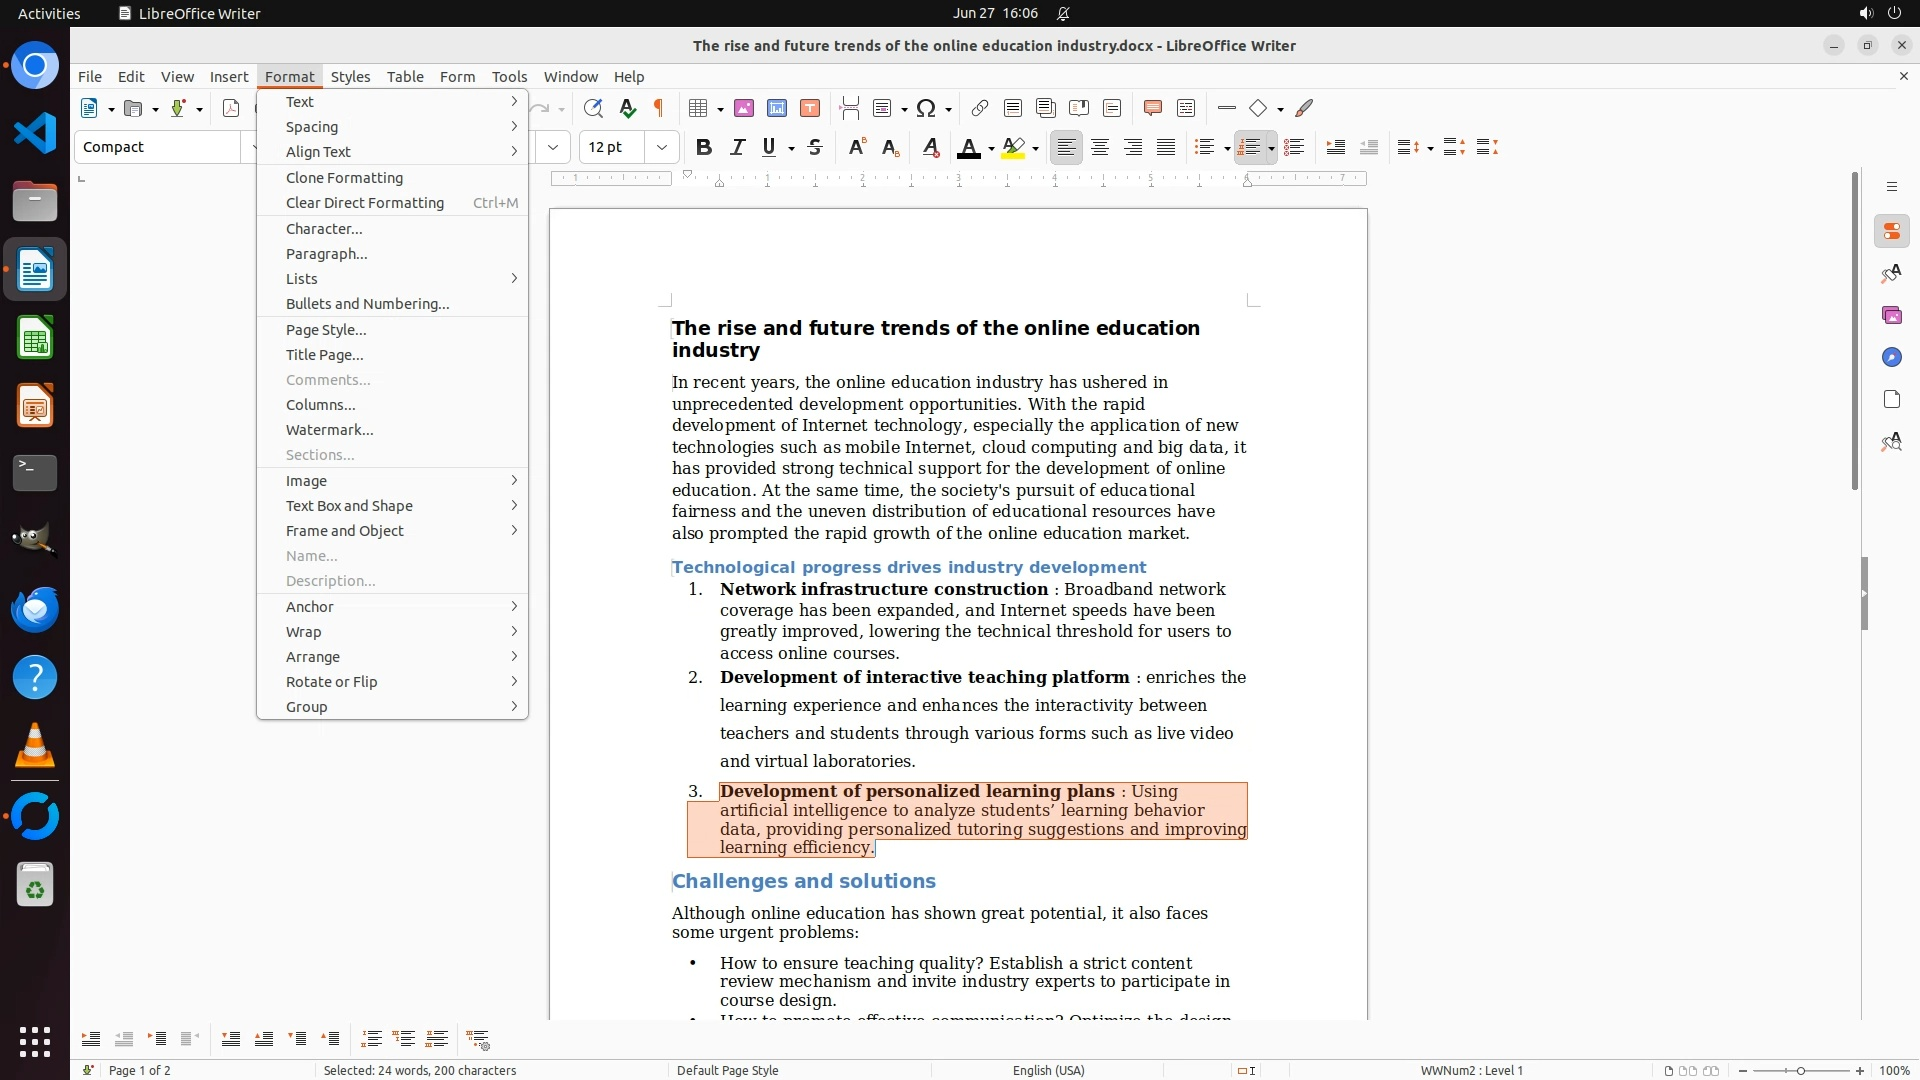This screenshot has height=1080, width=1920.
Task: Click the zoom slider in status bar
Action: click(1800, 1071)
